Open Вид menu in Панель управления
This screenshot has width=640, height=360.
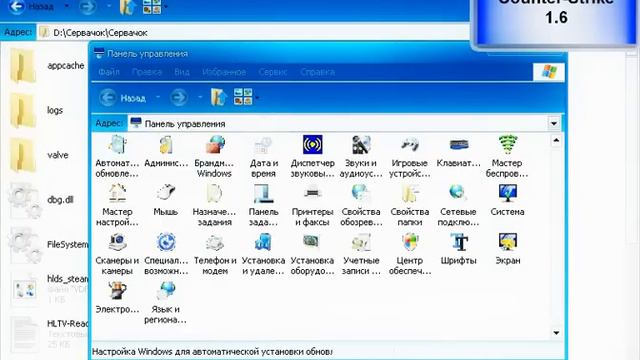pyautogui.click(x=182, y=72)
